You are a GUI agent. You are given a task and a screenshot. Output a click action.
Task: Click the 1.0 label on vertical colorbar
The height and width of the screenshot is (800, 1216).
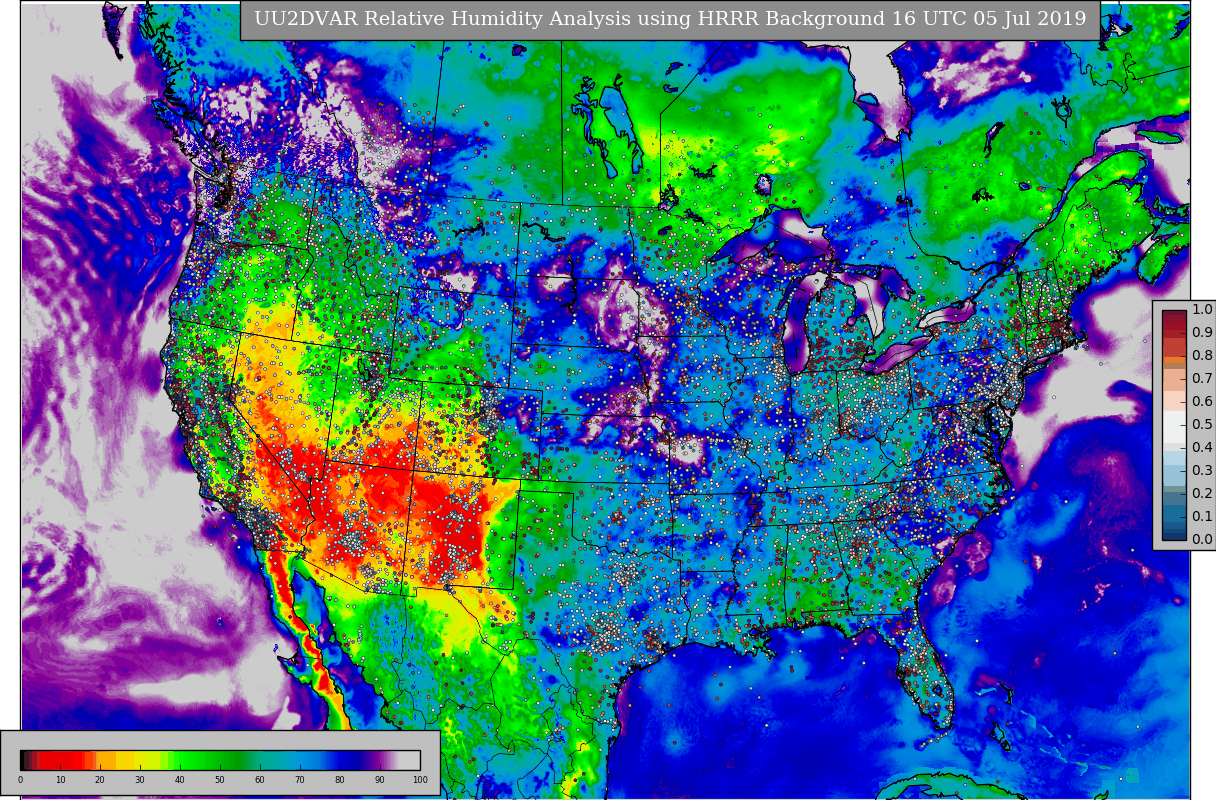coord(1202,310)
